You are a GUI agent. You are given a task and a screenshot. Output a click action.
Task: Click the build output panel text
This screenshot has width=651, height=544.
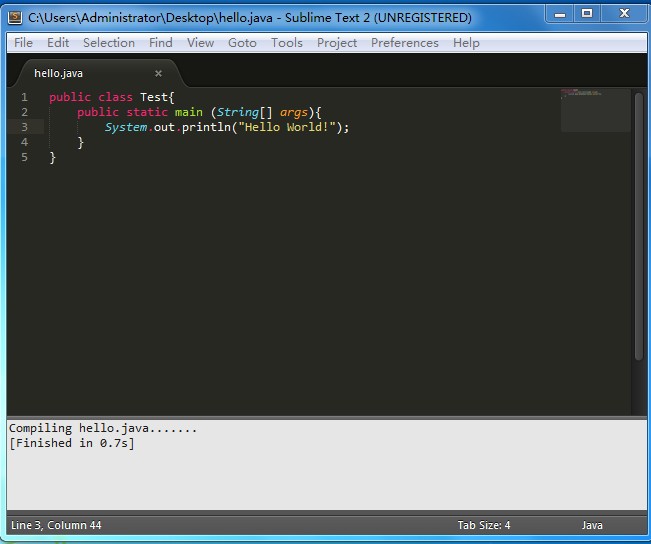pos(103,436)
